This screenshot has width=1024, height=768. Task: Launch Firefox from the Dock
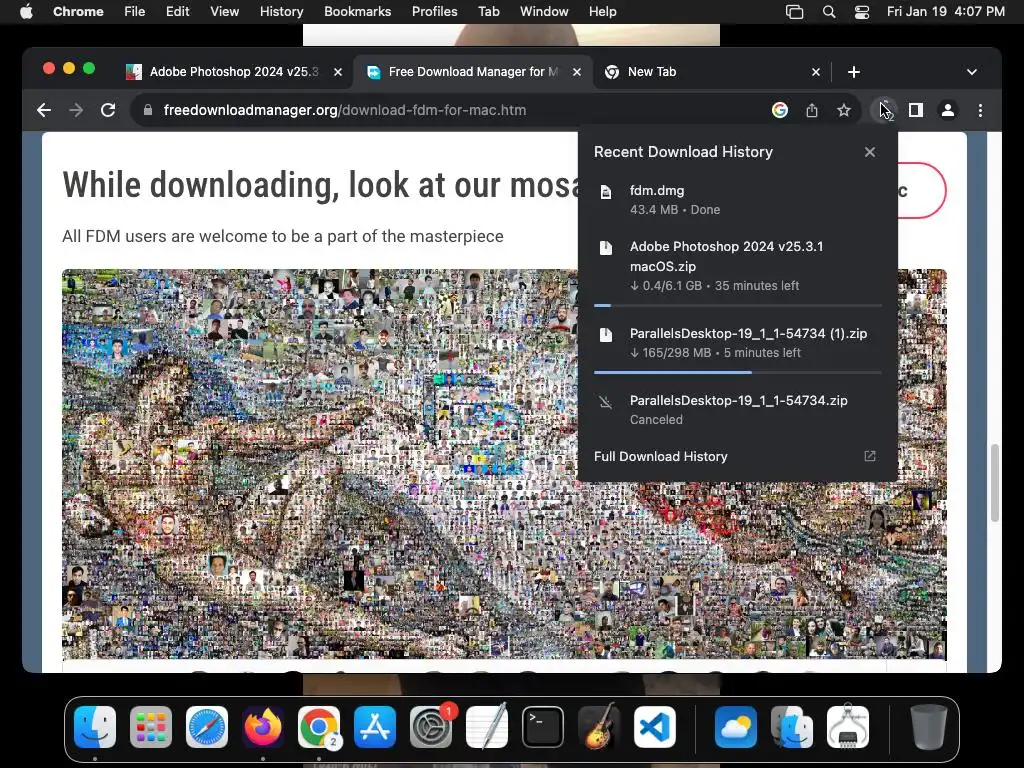point(263,727)
